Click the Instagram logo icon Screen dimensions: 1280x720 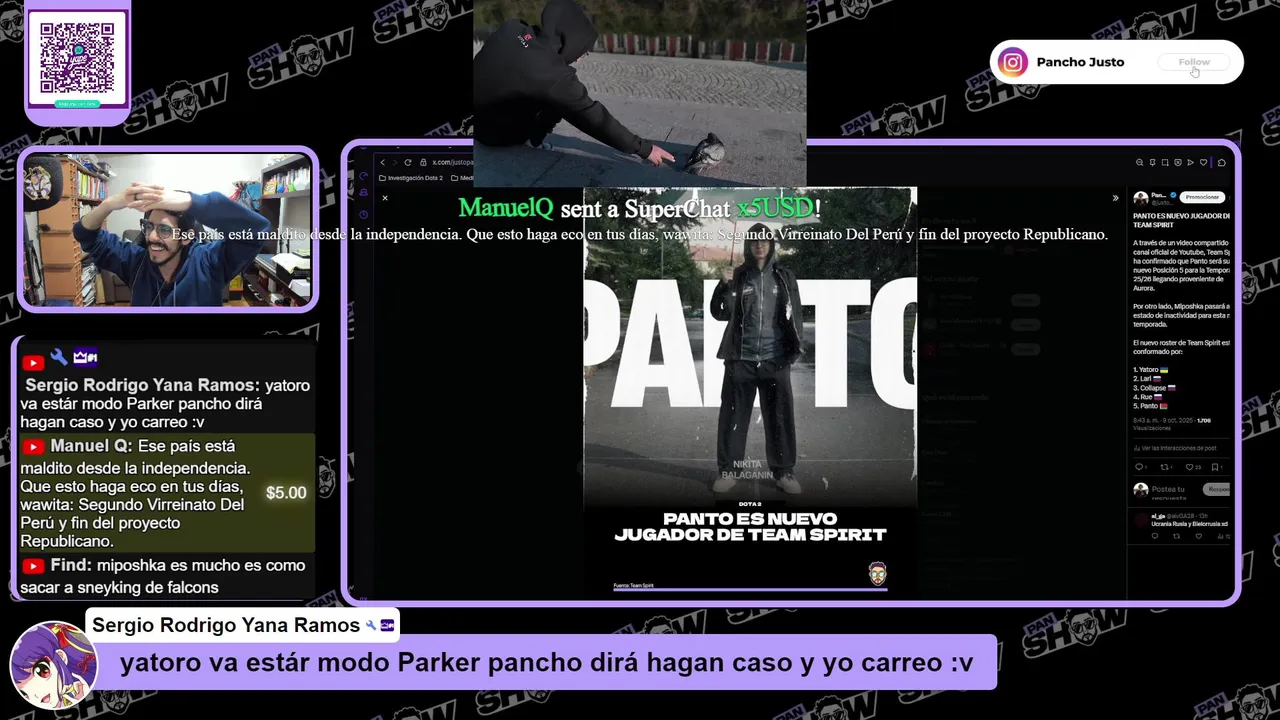(1012, 62)
